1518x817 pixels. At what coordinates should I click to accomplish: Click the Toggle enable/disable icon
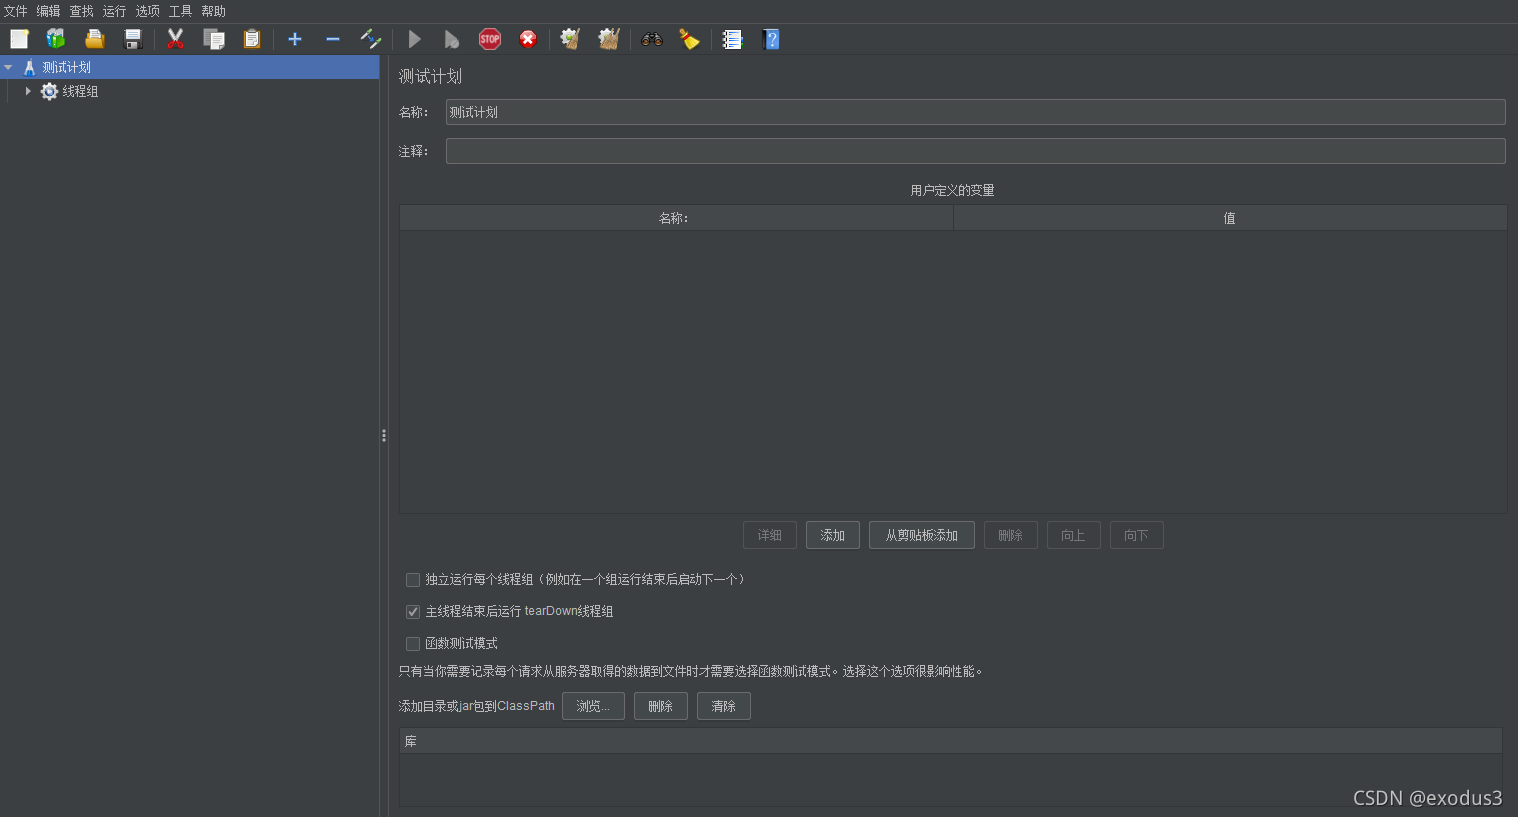click(x=371, y=39)
